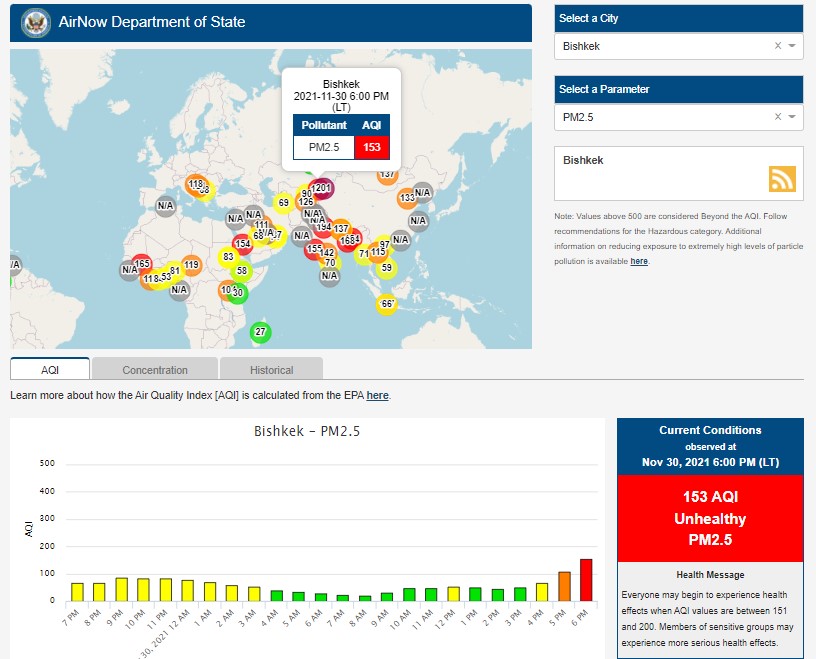The image size is (816, 659).
Task: Clear the Bishkek city selection
Action: tap(777, 46)
